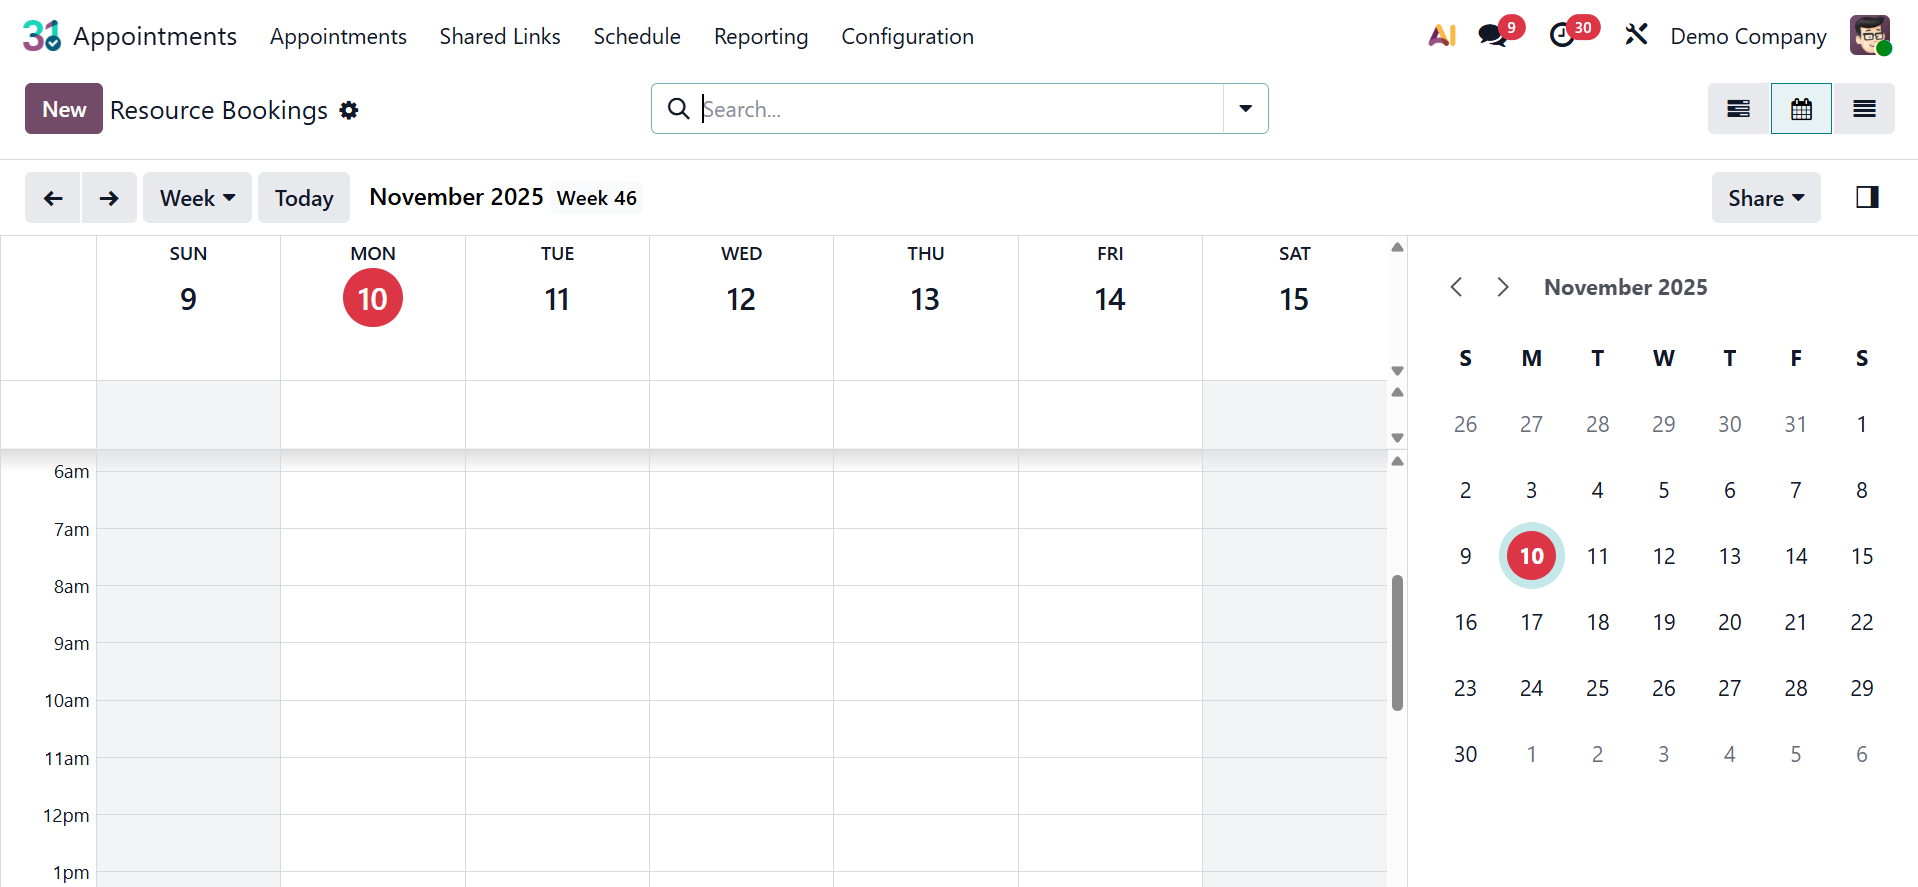This screenshot has width=1918, height=887.
Task: Open the Demo Company switcher
Action: pyautogui.click(x=1748, y=36)
